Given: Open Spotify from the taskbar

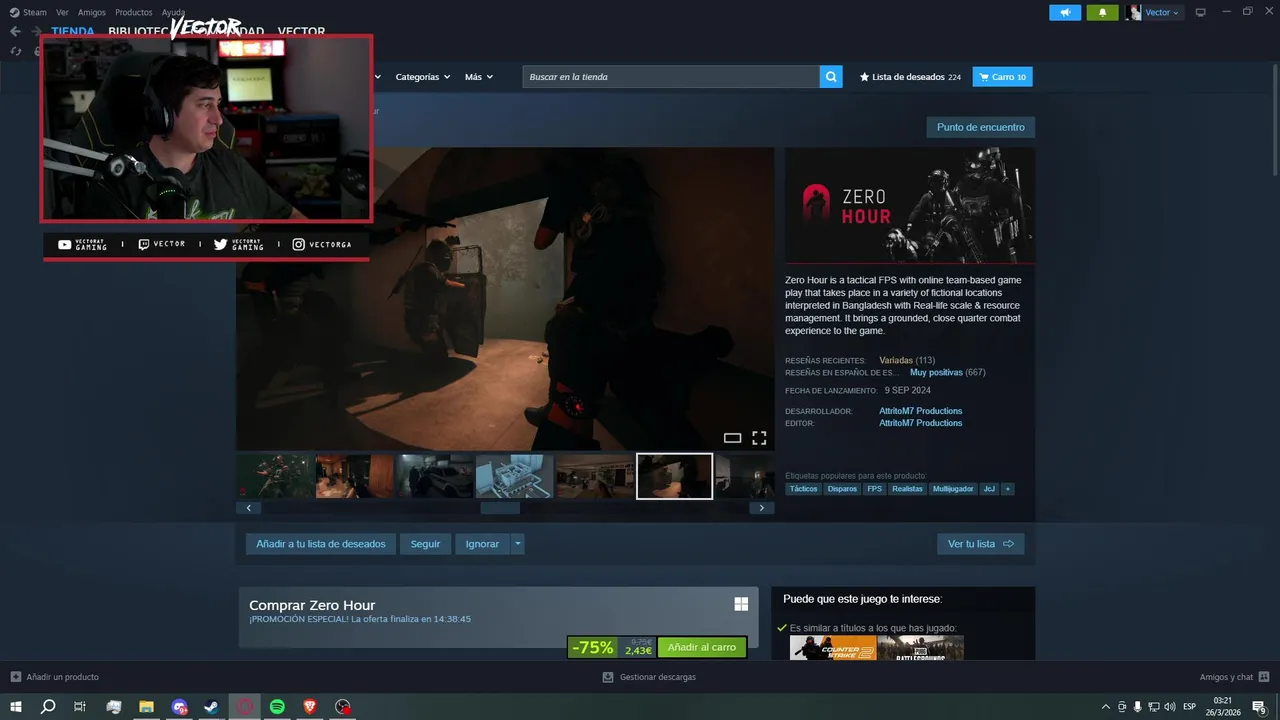Looking at the screenshot, I should tap(277, 707).
